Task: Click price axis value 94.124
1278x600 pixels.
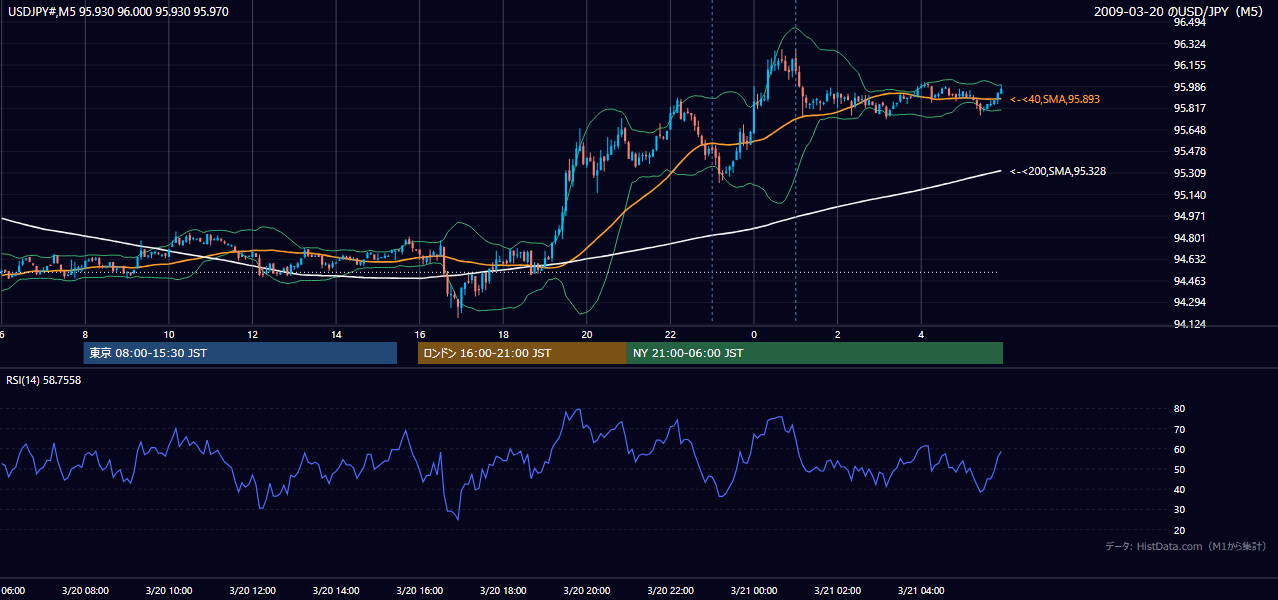Action: click(1188, 323)
